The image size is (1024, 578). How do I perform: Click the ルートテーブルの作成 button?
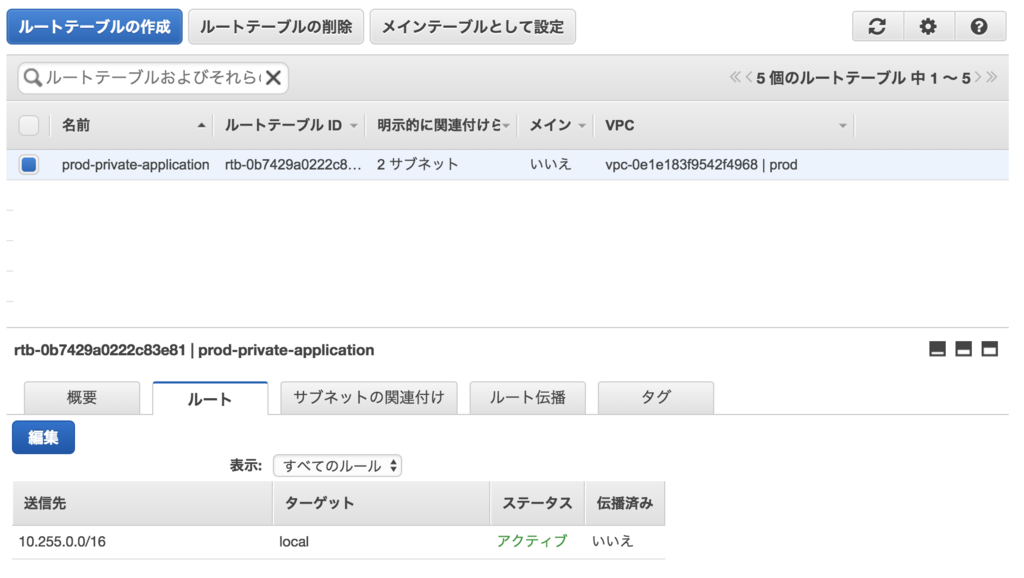(x=95, y=27)
